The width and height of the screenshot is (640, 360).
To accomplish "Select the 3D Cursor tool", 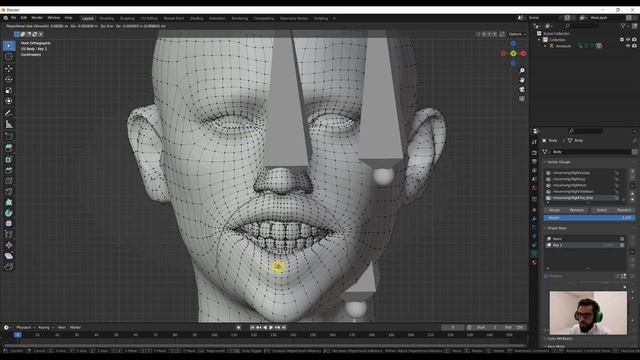I will (9, 57).
